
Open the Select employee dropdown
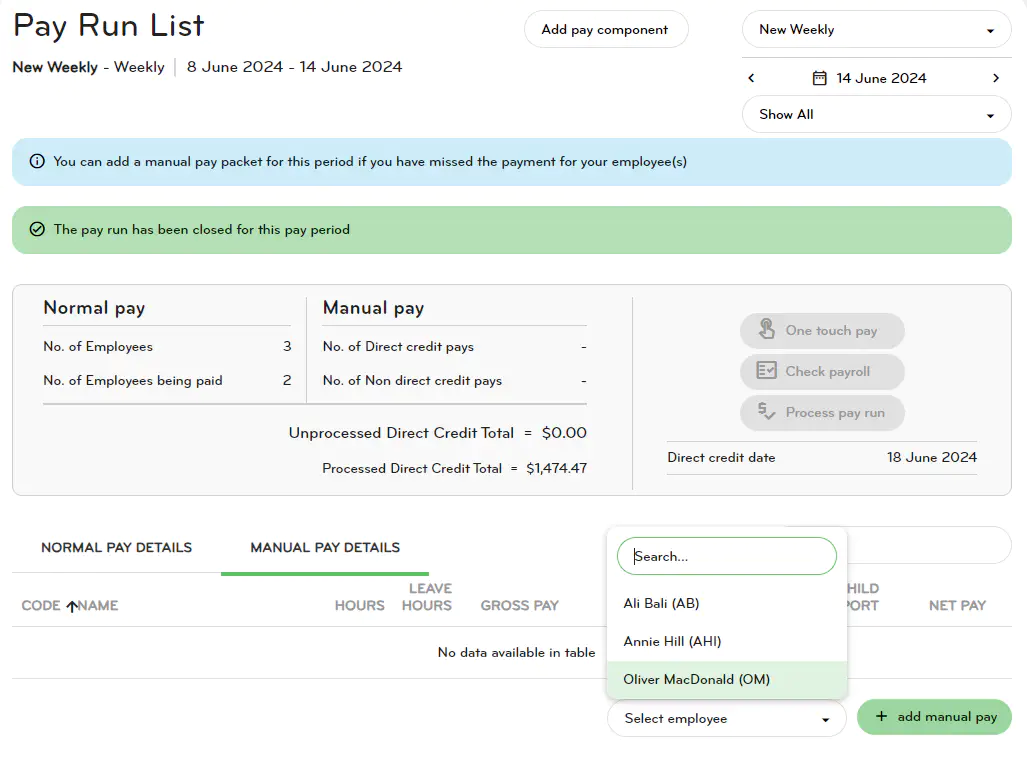pos(726,718)
